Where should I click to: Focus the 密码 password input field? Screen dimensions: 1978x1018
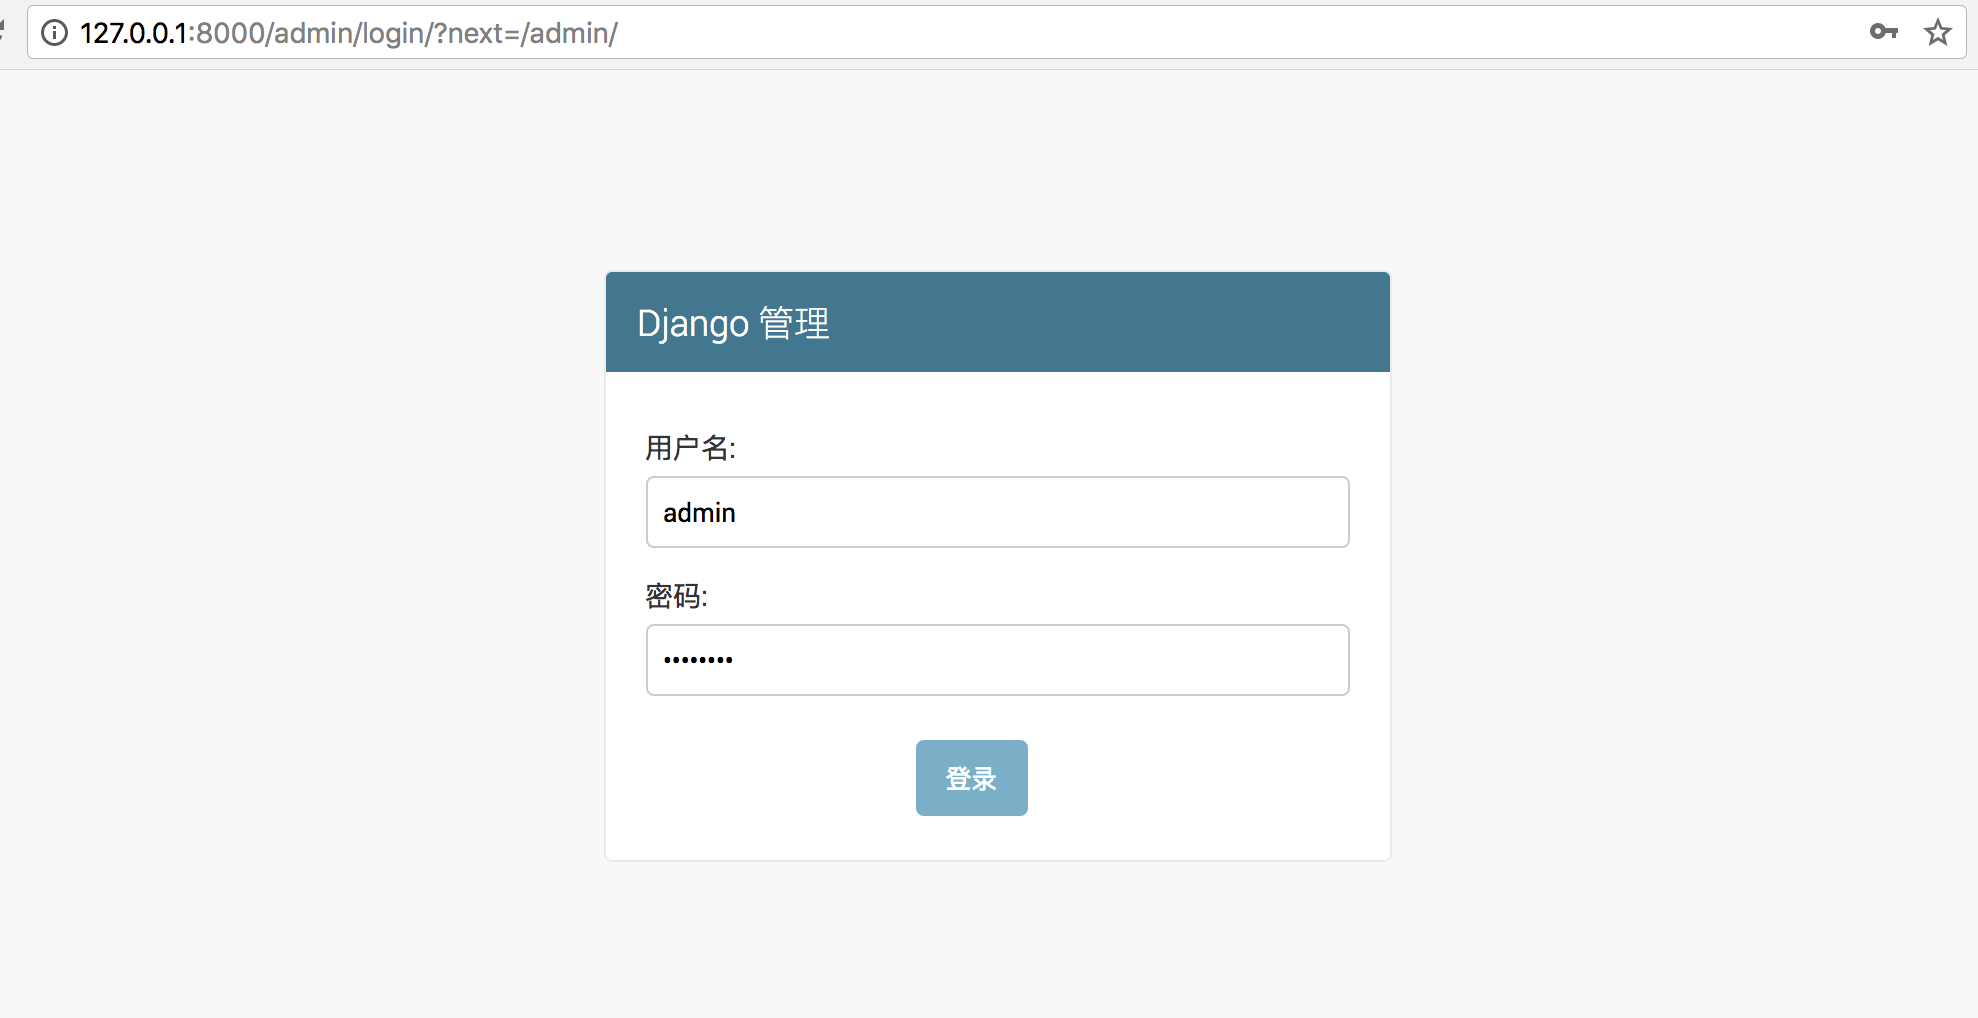pyautogui.click(x=997, y=660)
